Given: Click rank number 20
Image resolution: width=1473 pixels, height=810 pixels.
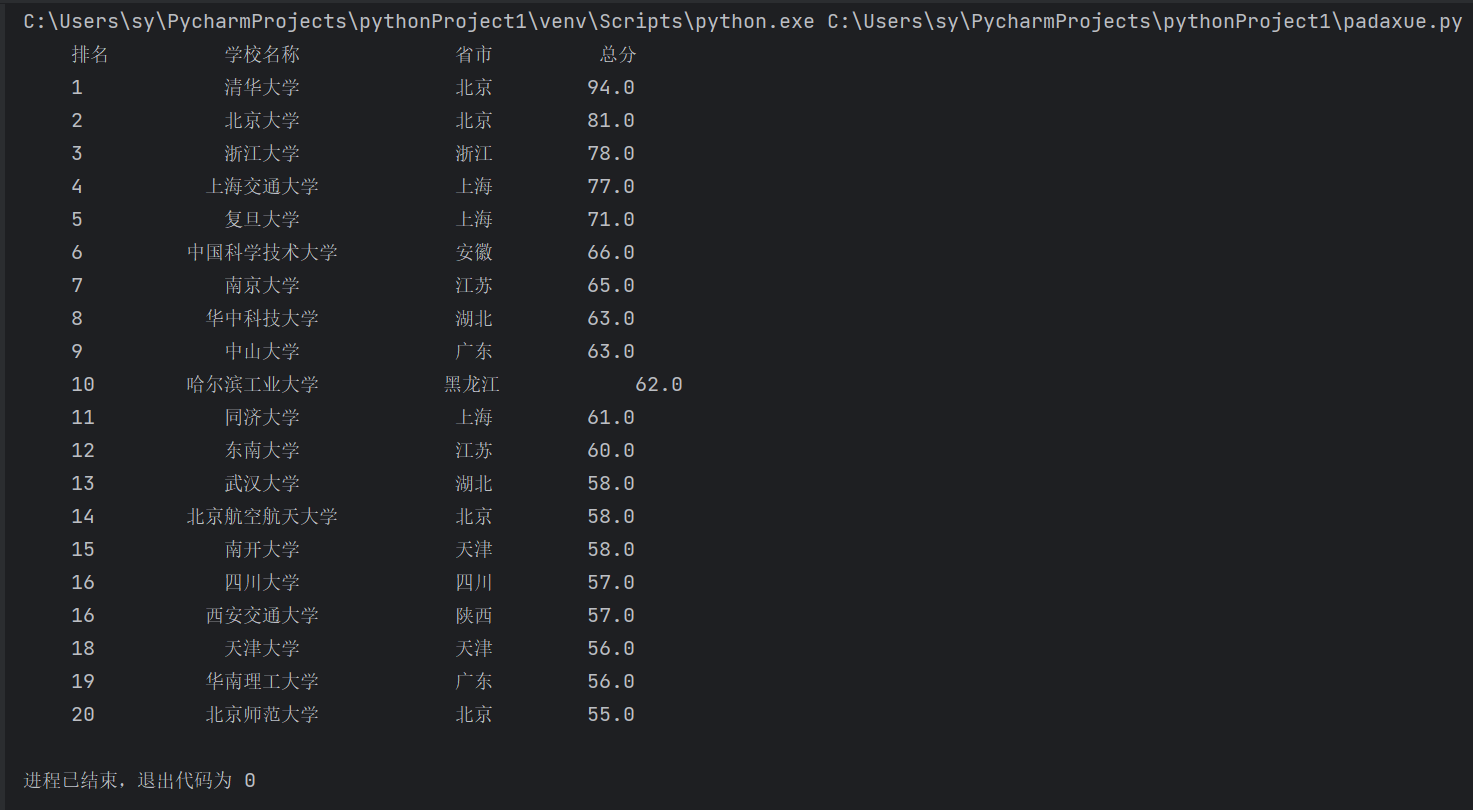Looking at the screenshot, I should [x=83, y=715].
